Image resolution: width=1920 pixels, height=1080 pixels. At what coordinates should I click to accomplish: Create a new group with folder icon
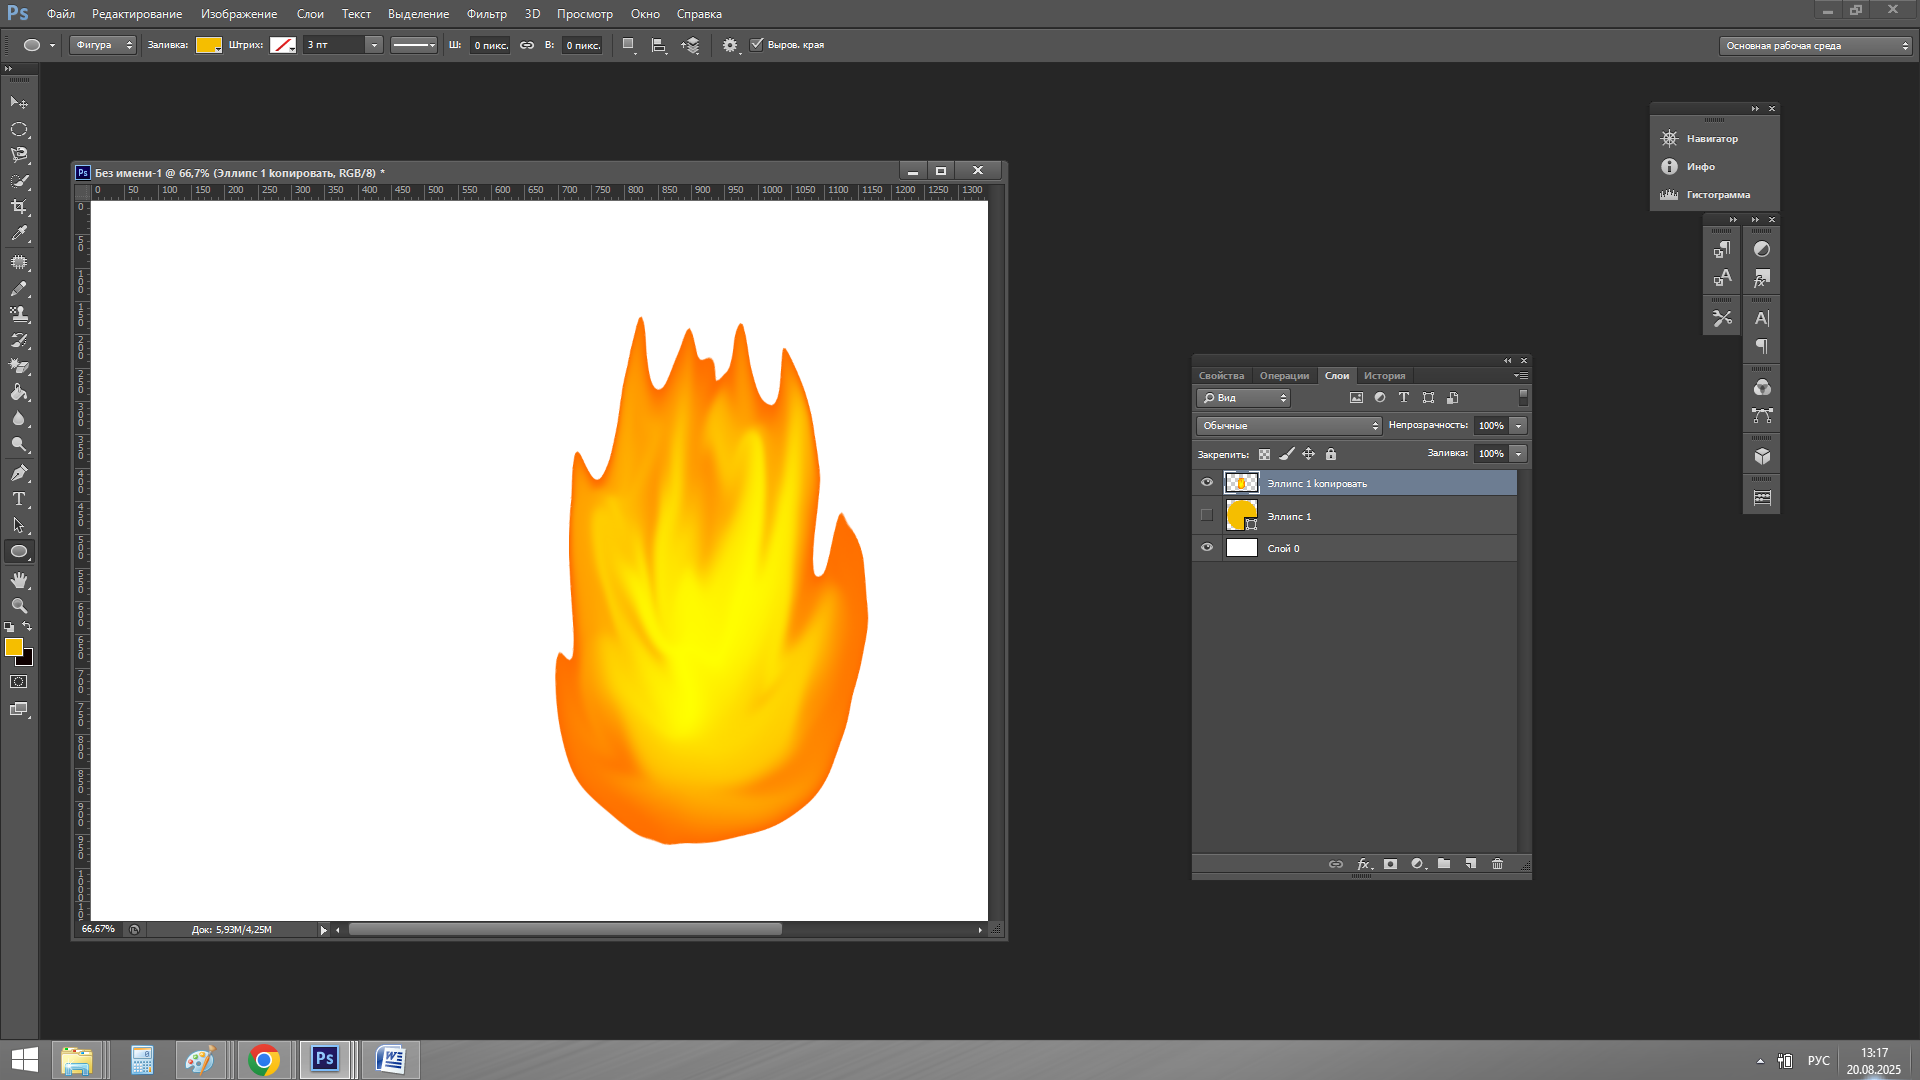(1444, 864)
